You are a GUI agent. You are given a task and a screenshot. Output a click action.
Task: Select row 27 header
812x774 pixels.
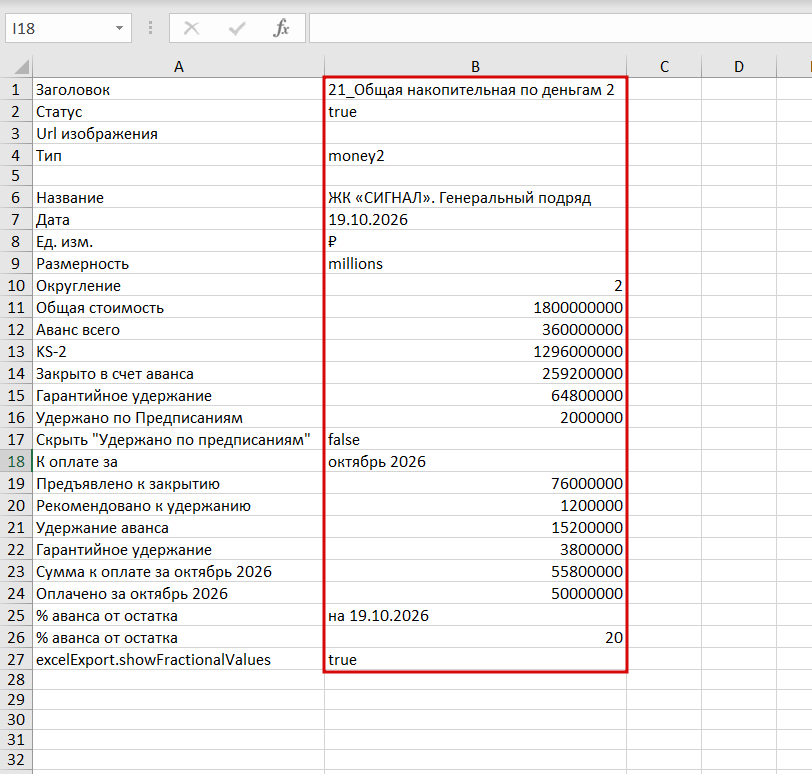click(16, 660)
